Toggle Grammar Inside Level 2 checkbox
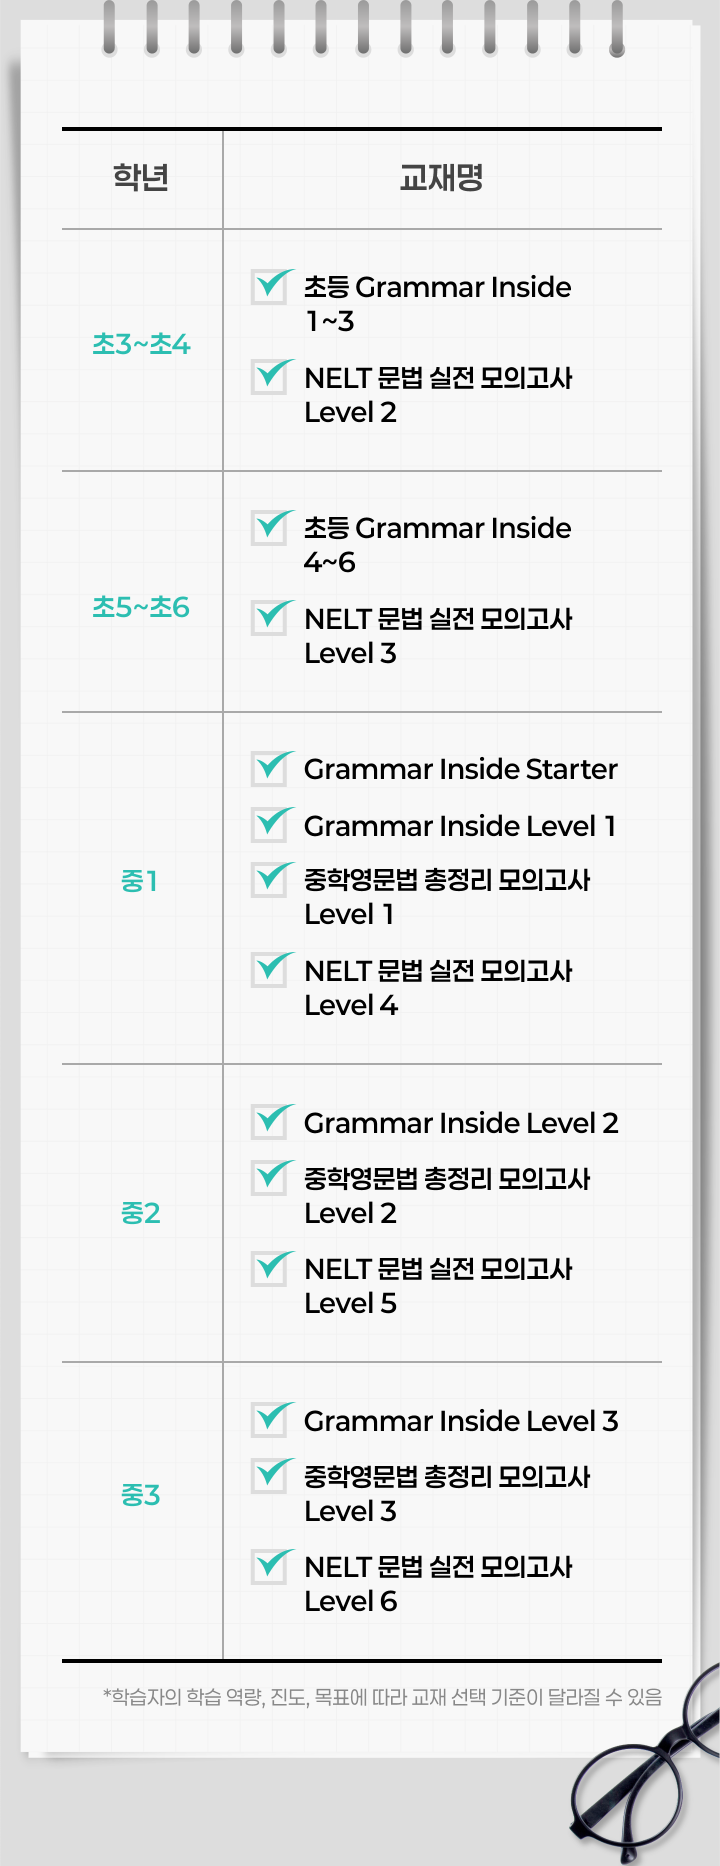The height and width of the screenshot is (1866, 720). [270, 1122]
